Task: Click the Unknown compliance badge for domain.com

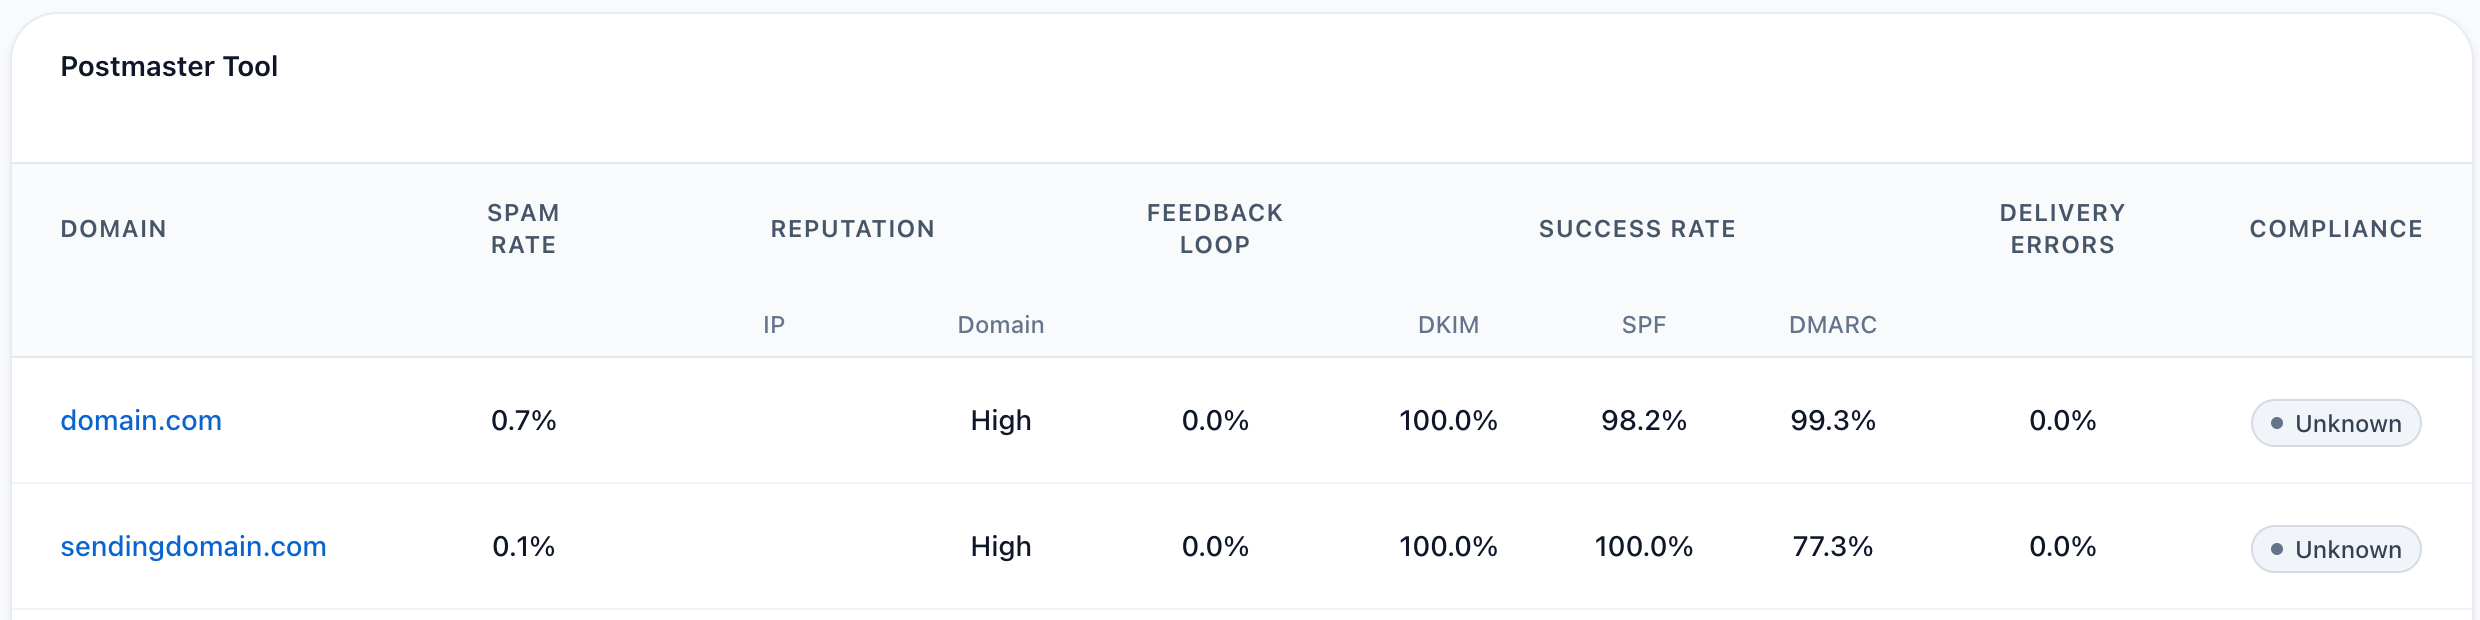Action: [2336, 422]
